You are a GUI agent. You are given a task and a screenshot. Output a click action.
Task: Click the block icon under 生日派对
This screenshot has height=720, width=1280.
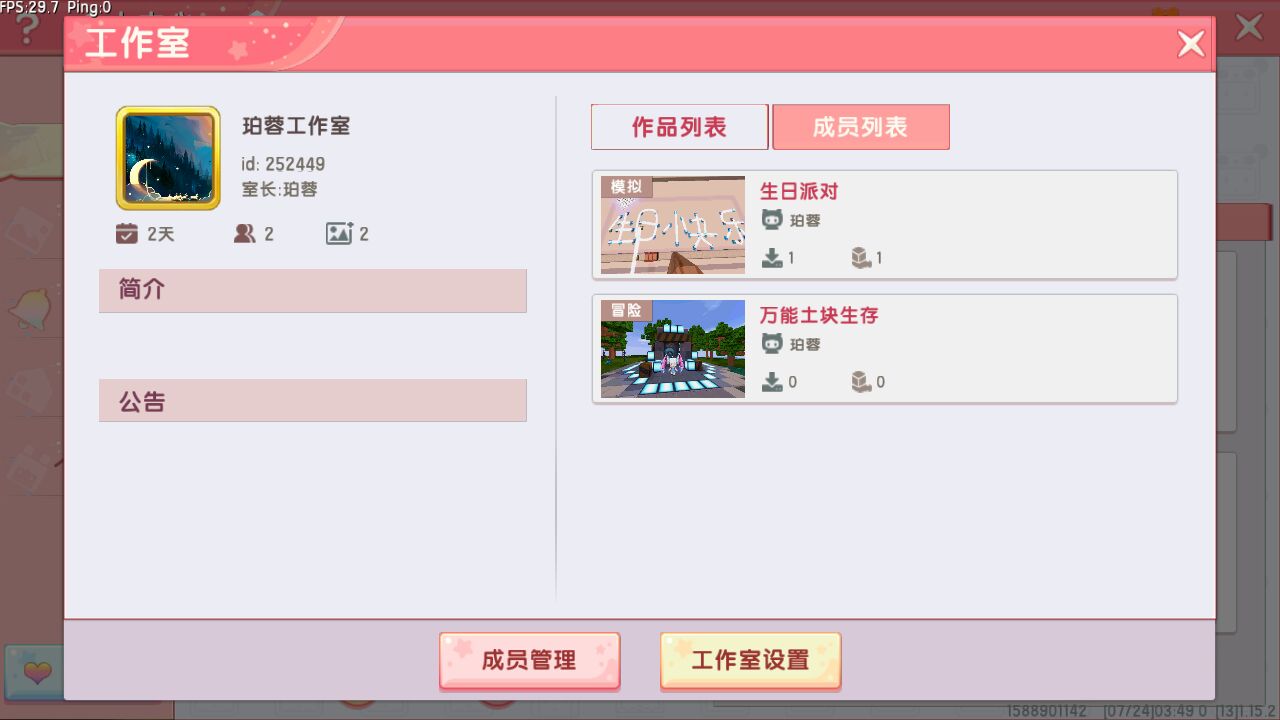861,258
